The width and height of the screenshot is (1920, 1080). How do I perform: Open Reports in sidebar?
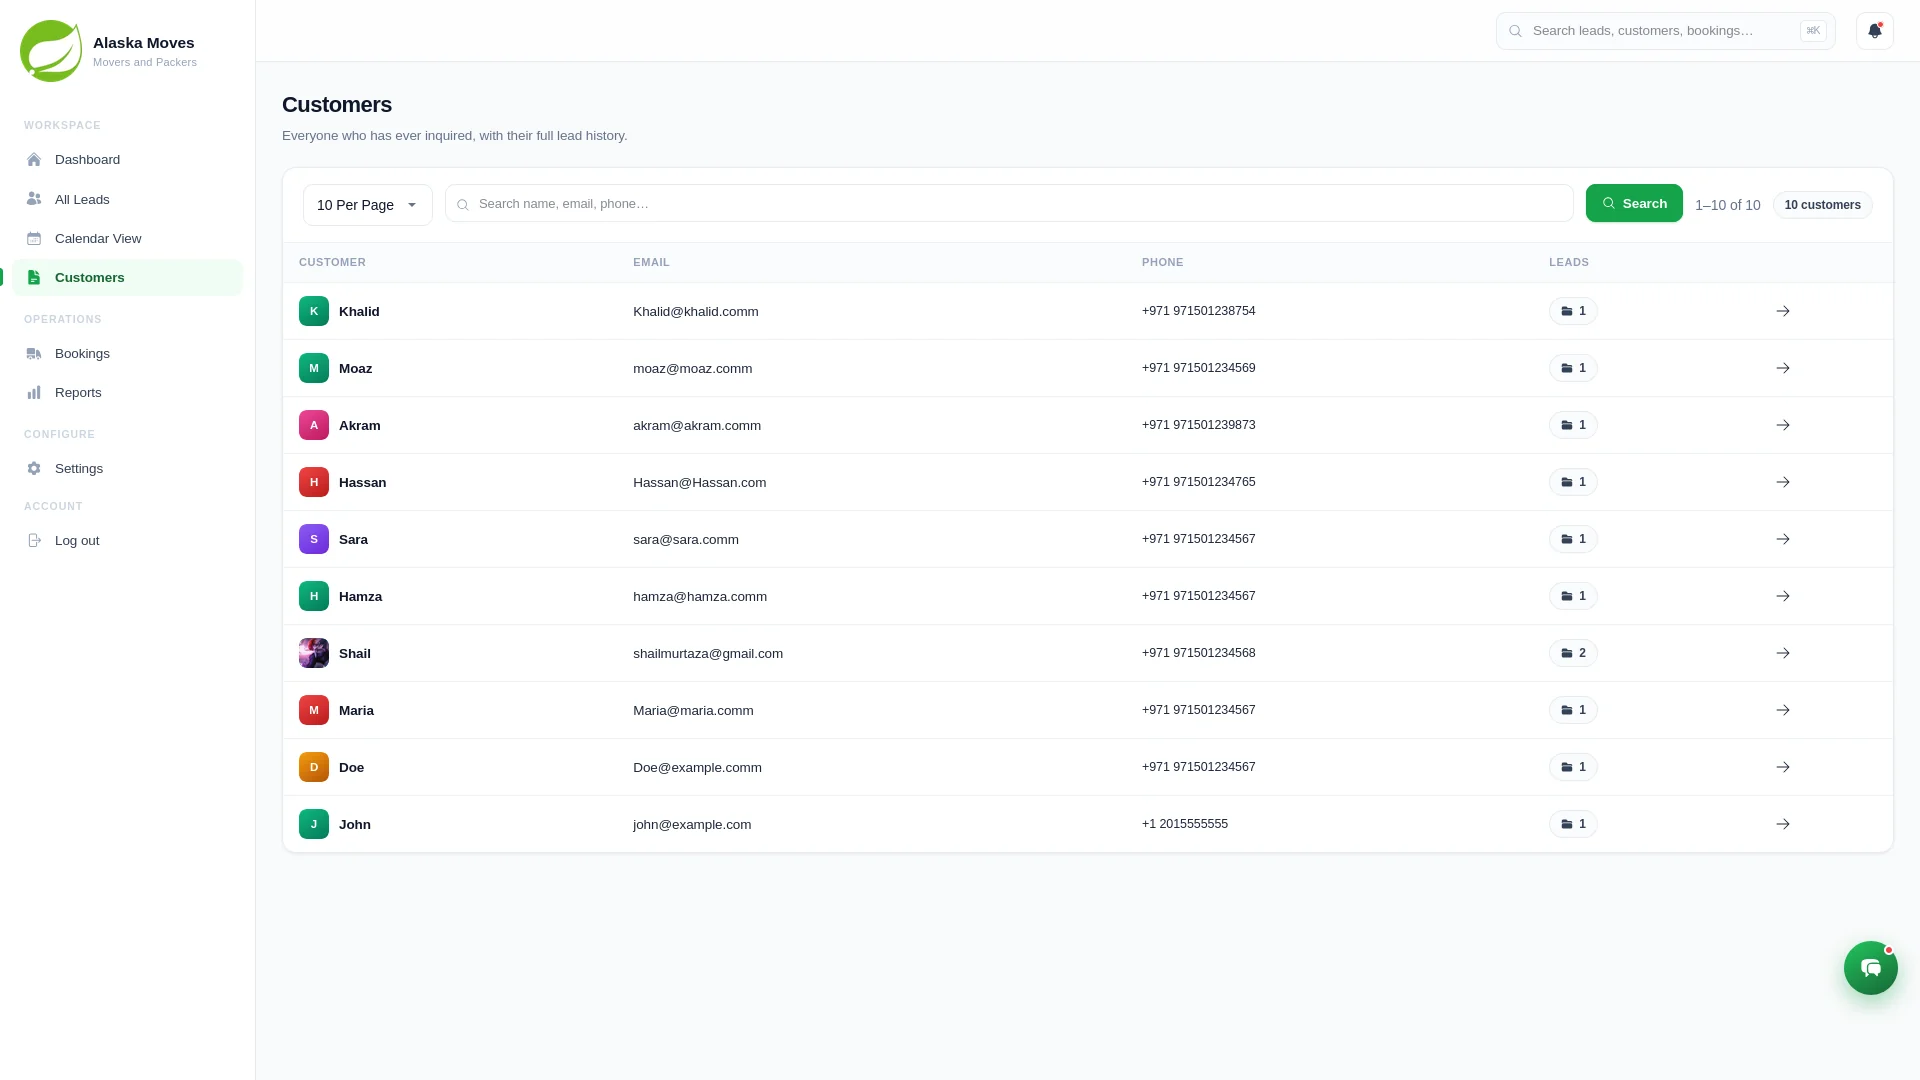(127, 393)
